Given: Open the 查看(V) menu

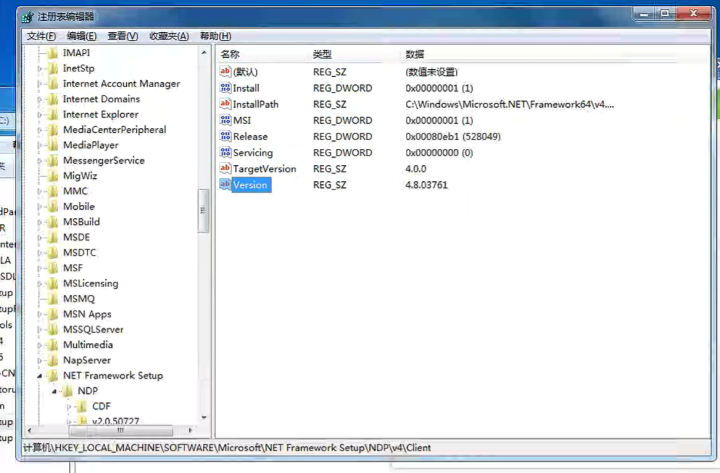Looking at the screenshot, I should [123, 36].
